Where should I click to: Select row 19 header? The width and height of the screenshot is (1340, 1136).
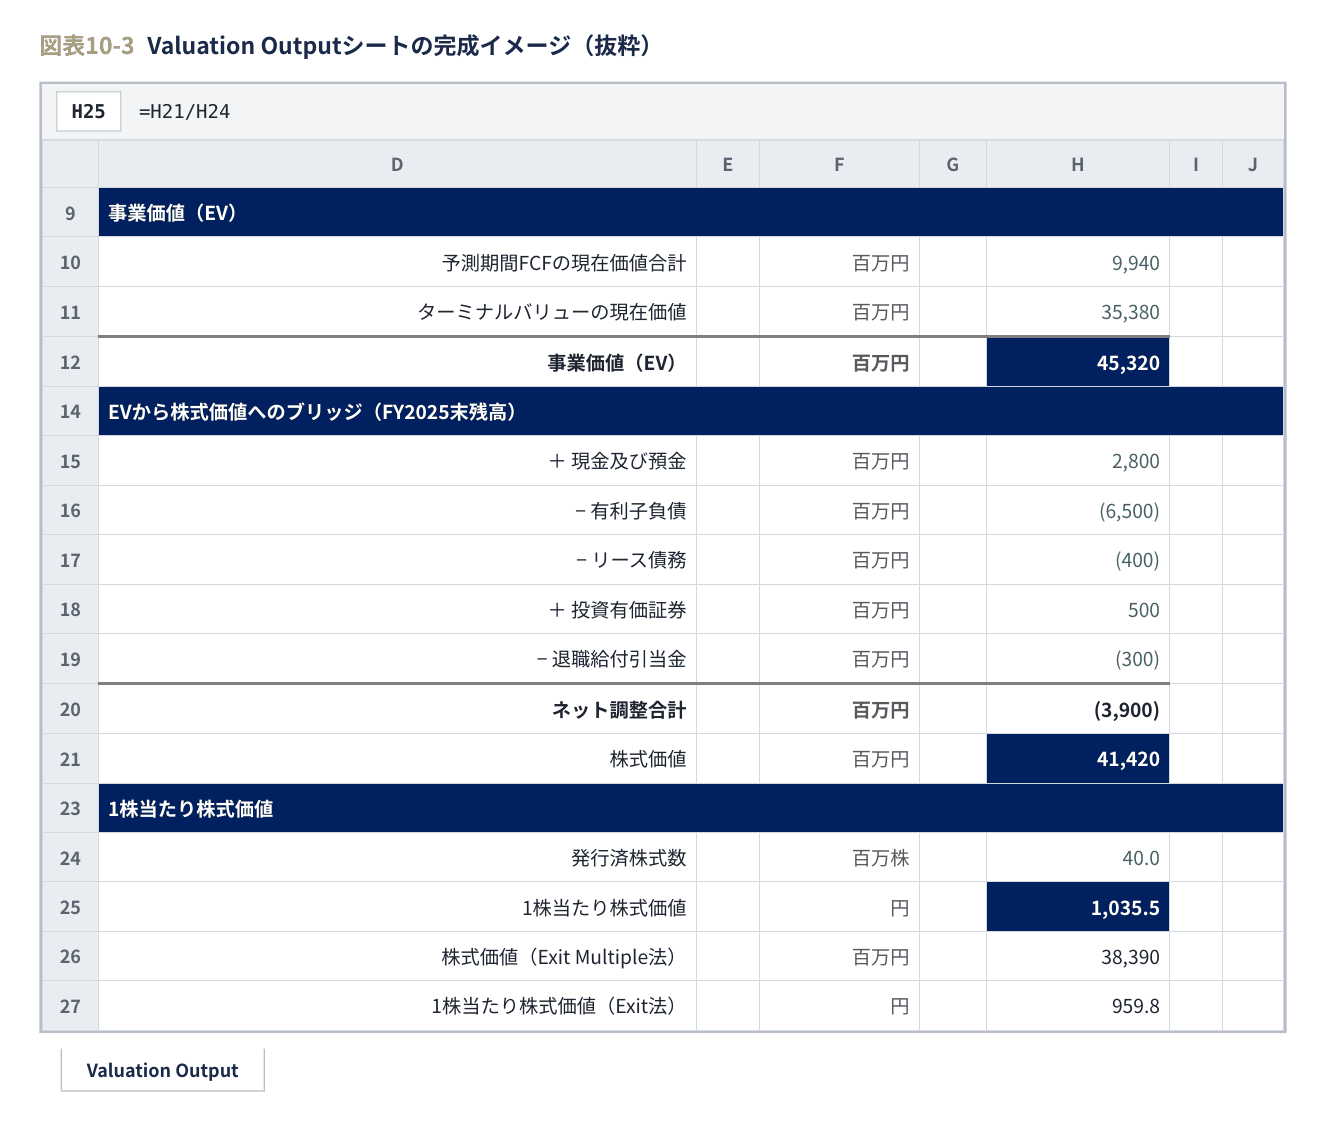70,659
